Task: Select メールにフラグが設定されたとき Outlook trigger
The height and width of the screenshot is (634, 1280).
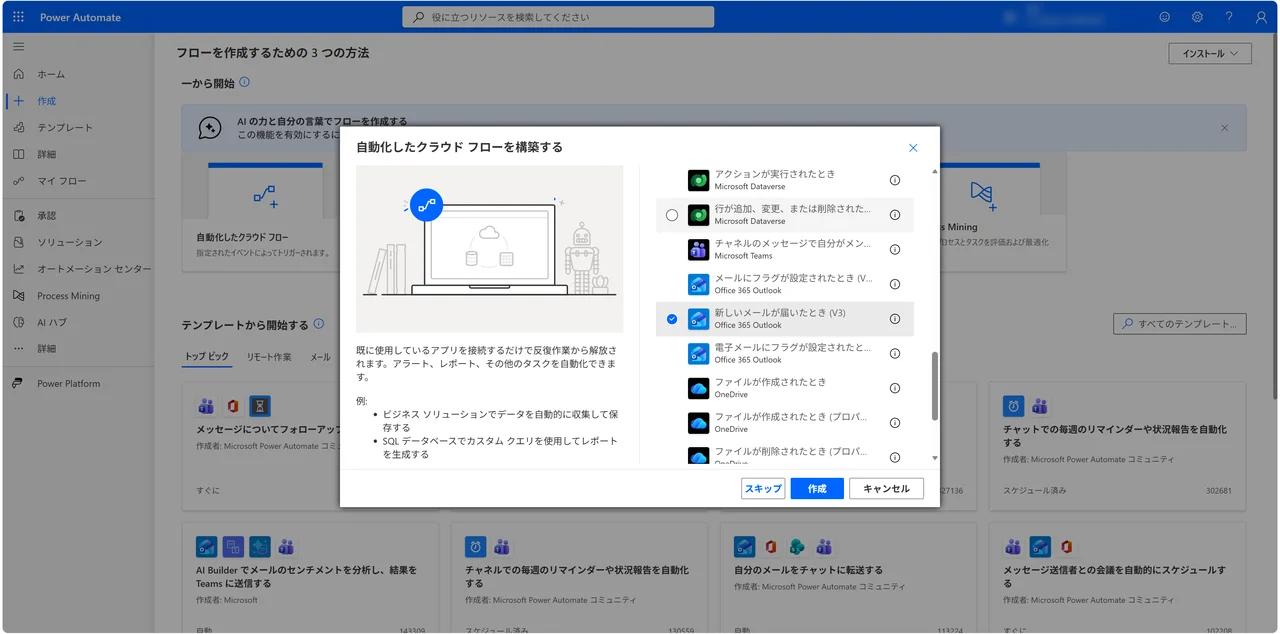Action: pyautogui.click(x=785, y=284)
